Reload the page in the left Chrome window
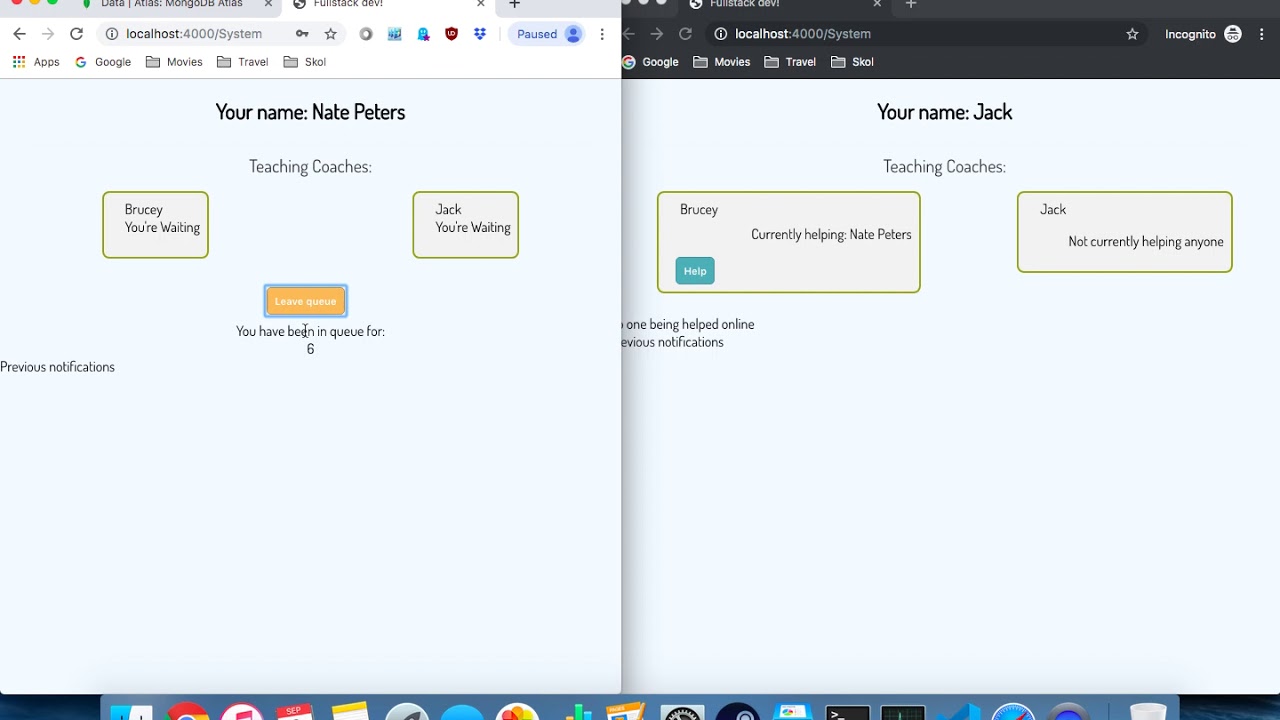Image resolution: width=1280 pixels, height=720 pixels. [x=76, y=34]
